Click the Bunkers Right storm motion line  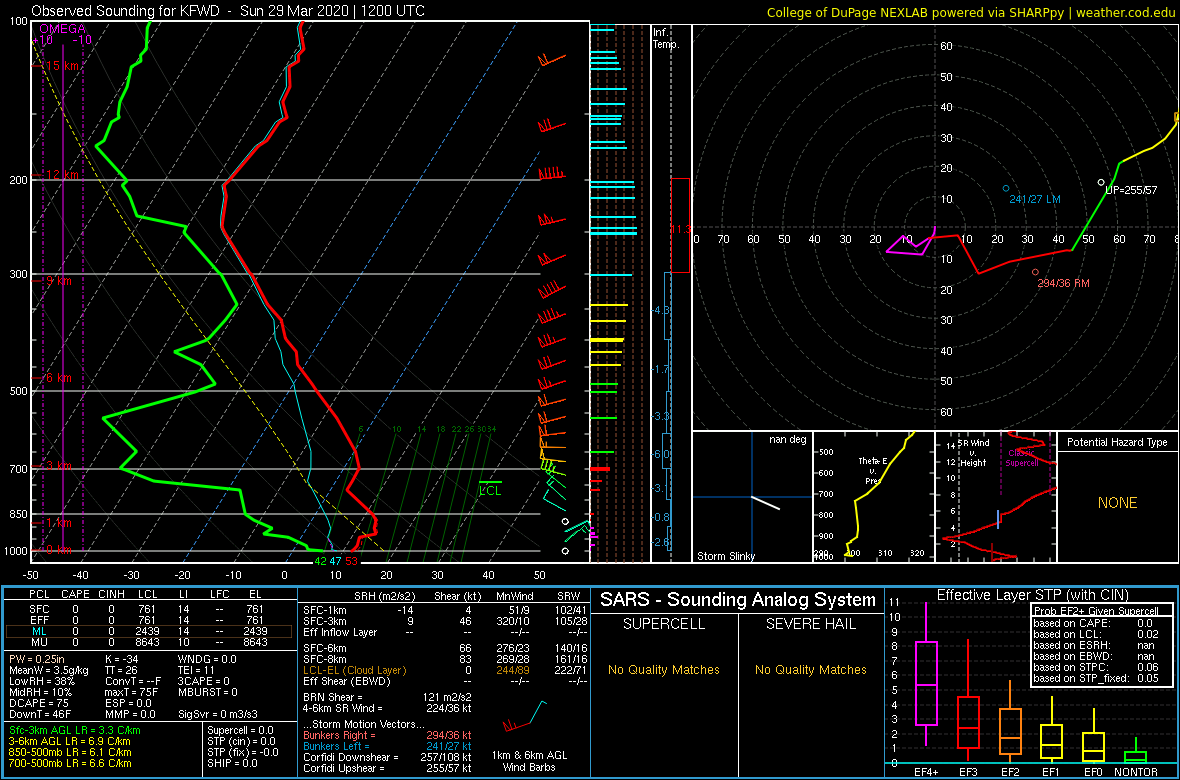(387, 735)
